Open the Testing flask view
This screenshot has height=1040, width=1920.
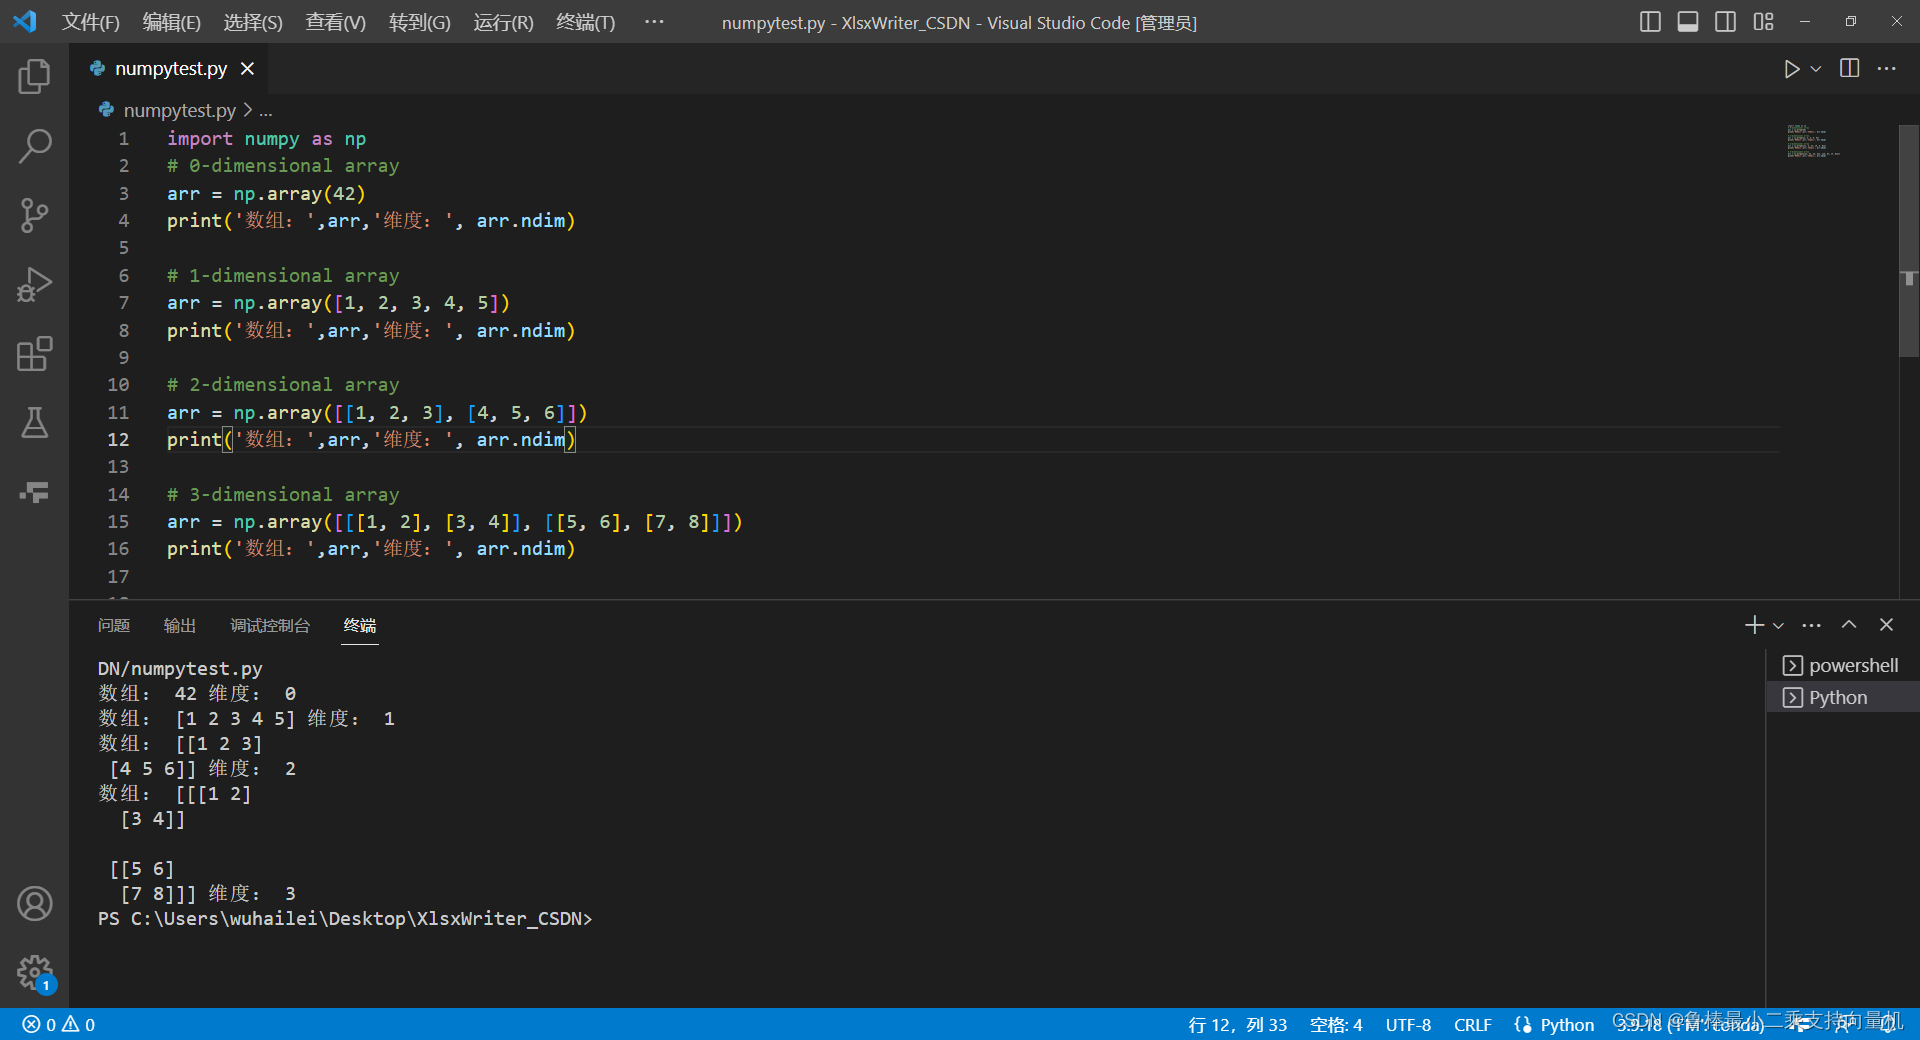tap(34, 423)
